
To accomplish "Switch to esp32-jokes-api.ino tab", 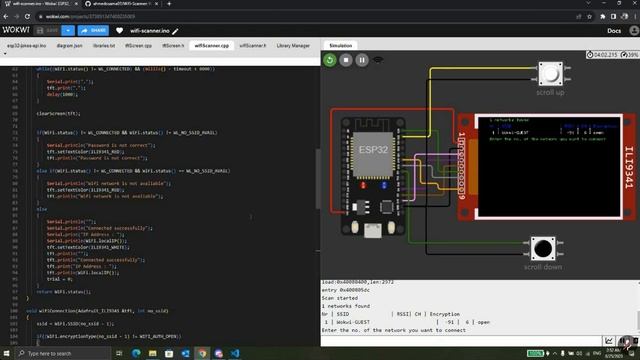I will pos(27,46).
